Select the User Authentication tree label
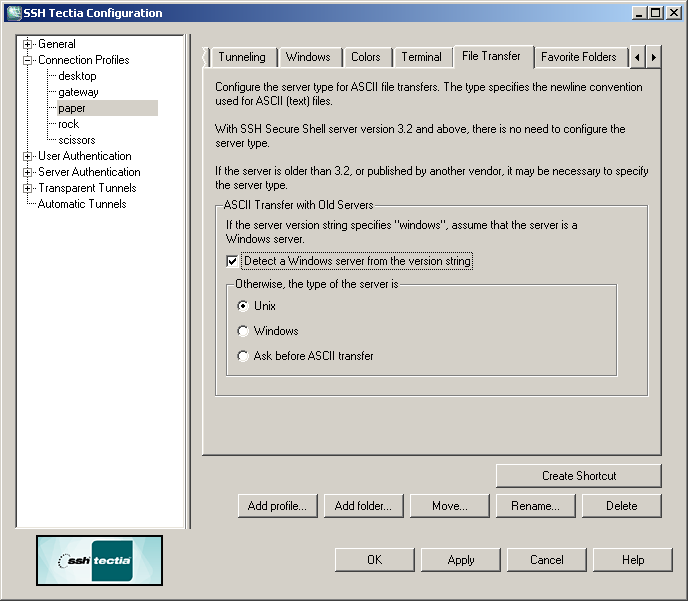This screenshot has height=601, width=688. (85, 156)
